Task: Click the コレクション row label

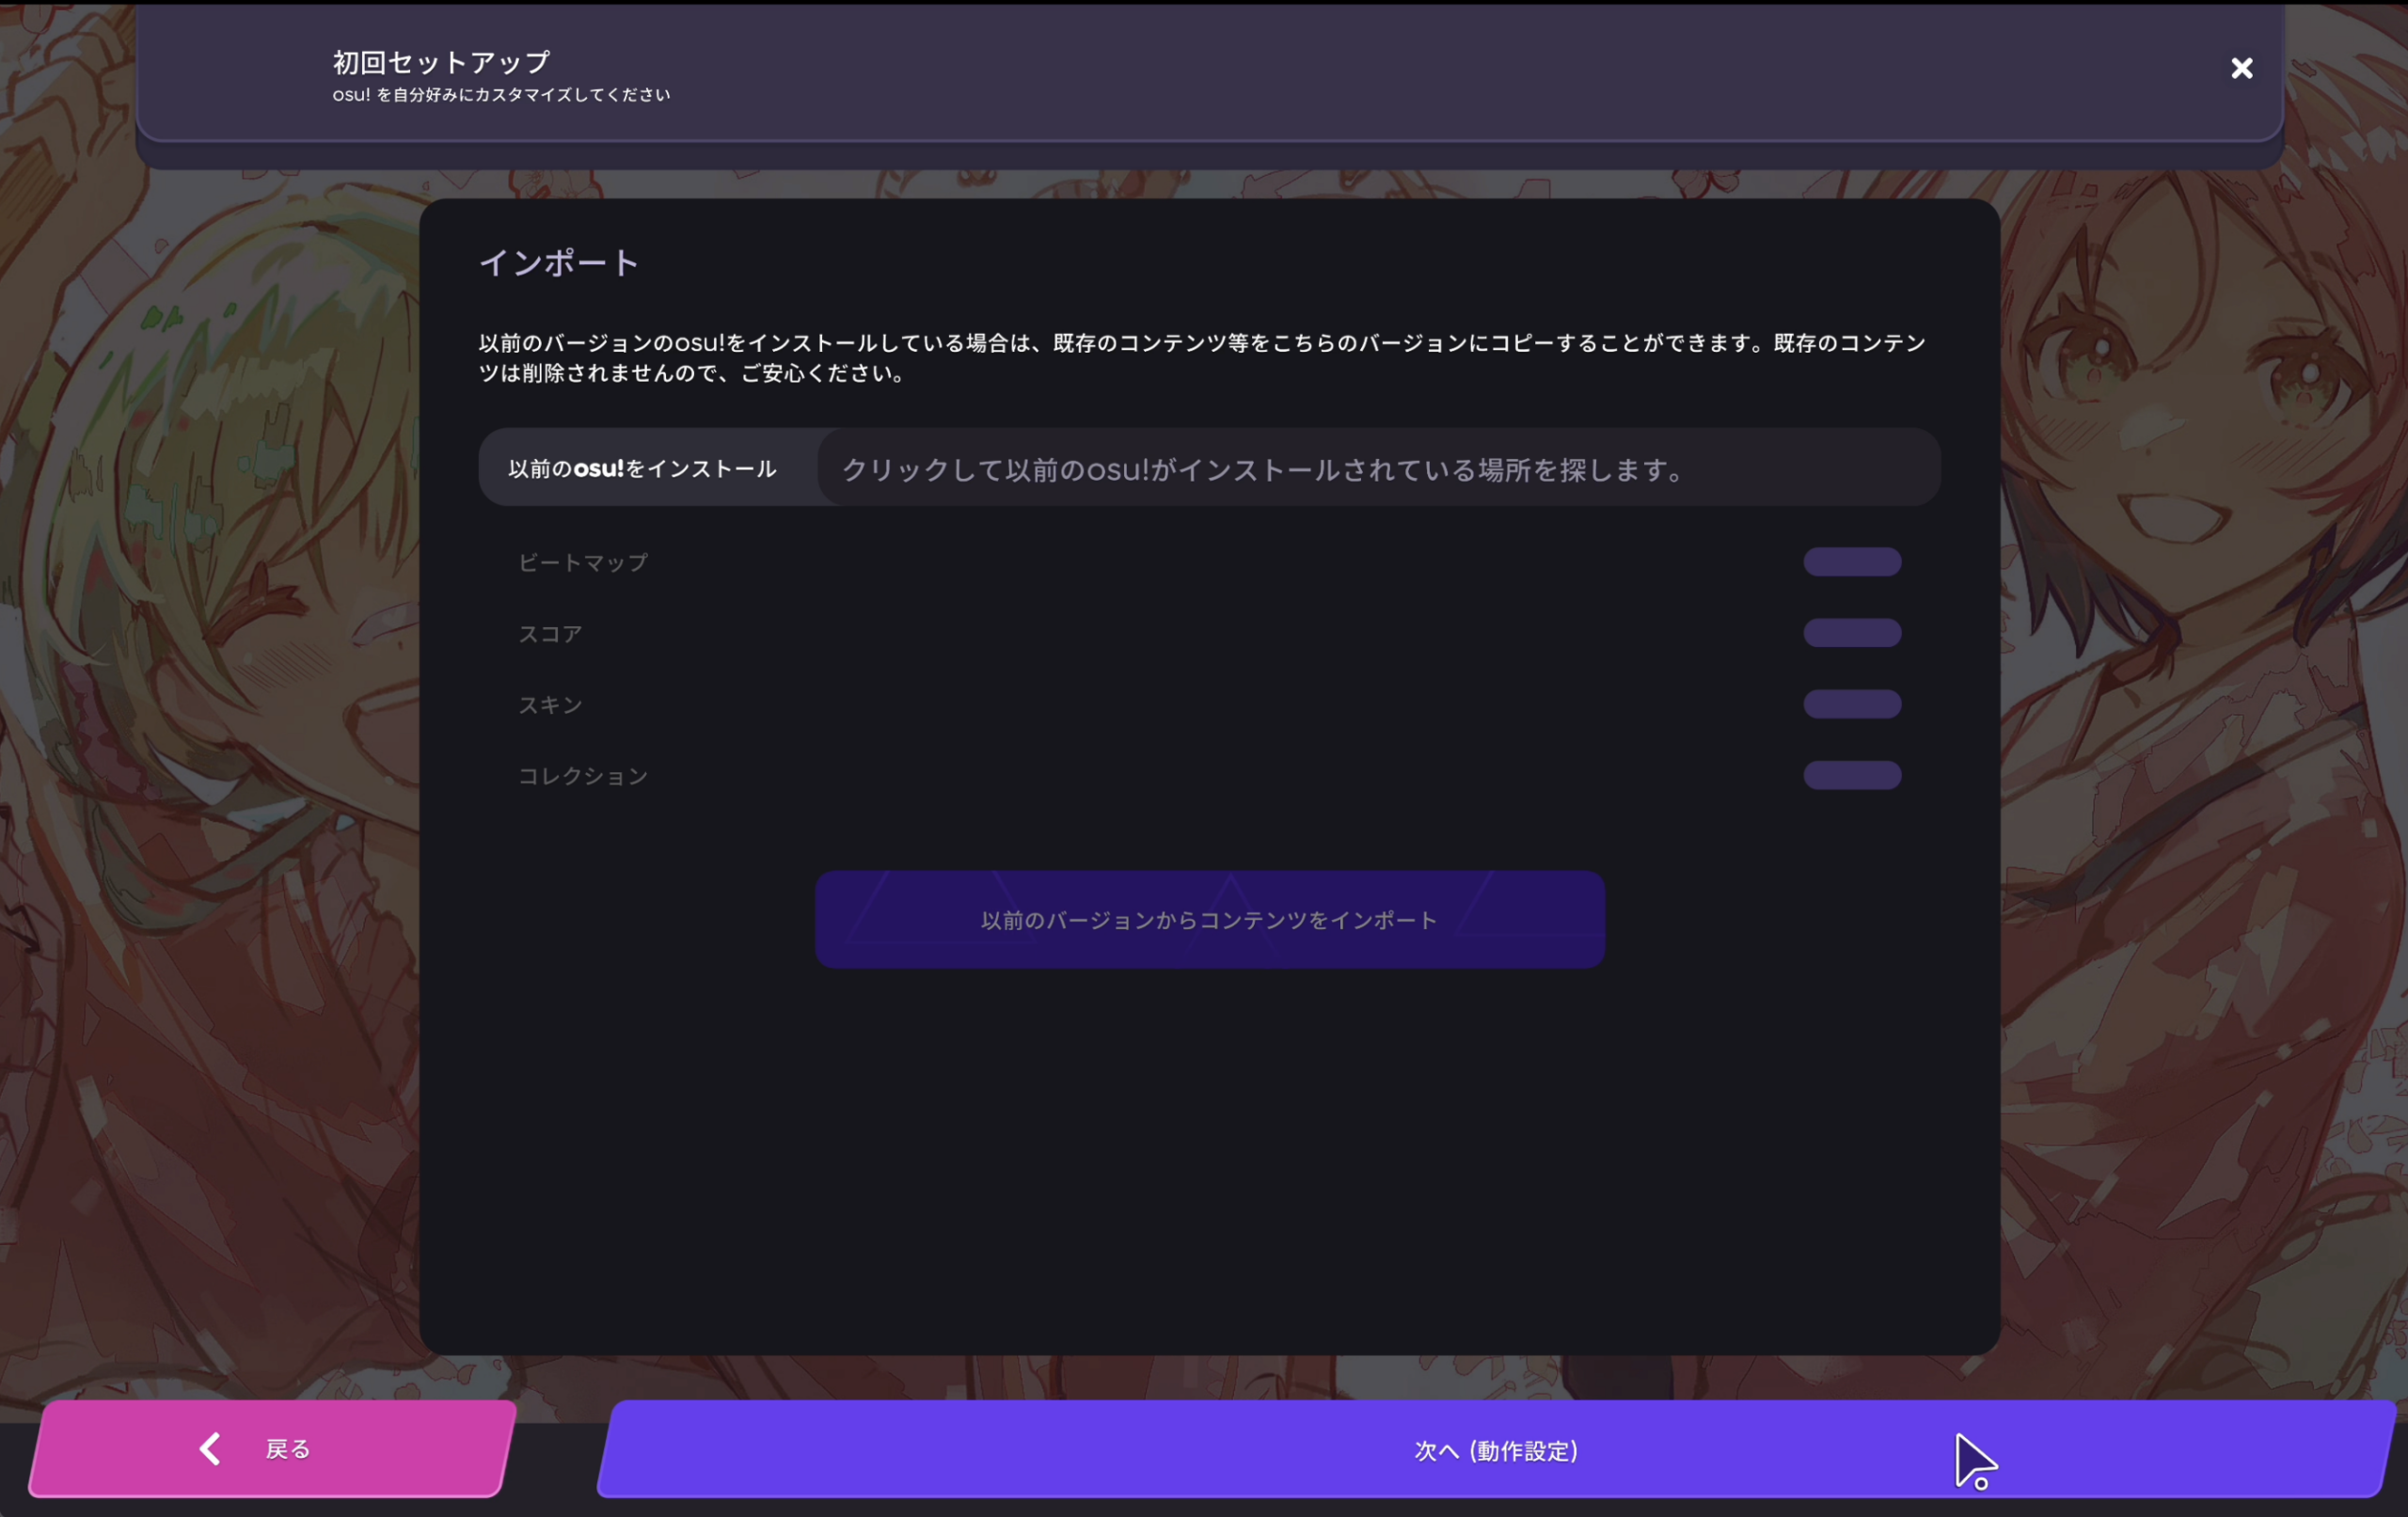Action: point(583,776)
